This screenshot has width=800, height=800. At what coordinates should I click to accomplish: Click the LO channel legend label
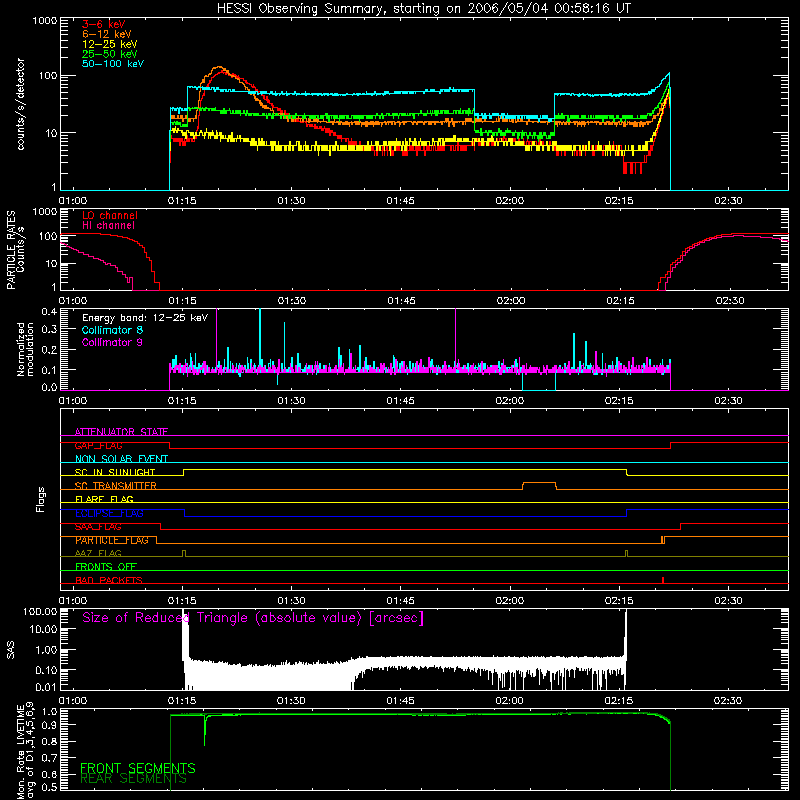coord(110,215)
